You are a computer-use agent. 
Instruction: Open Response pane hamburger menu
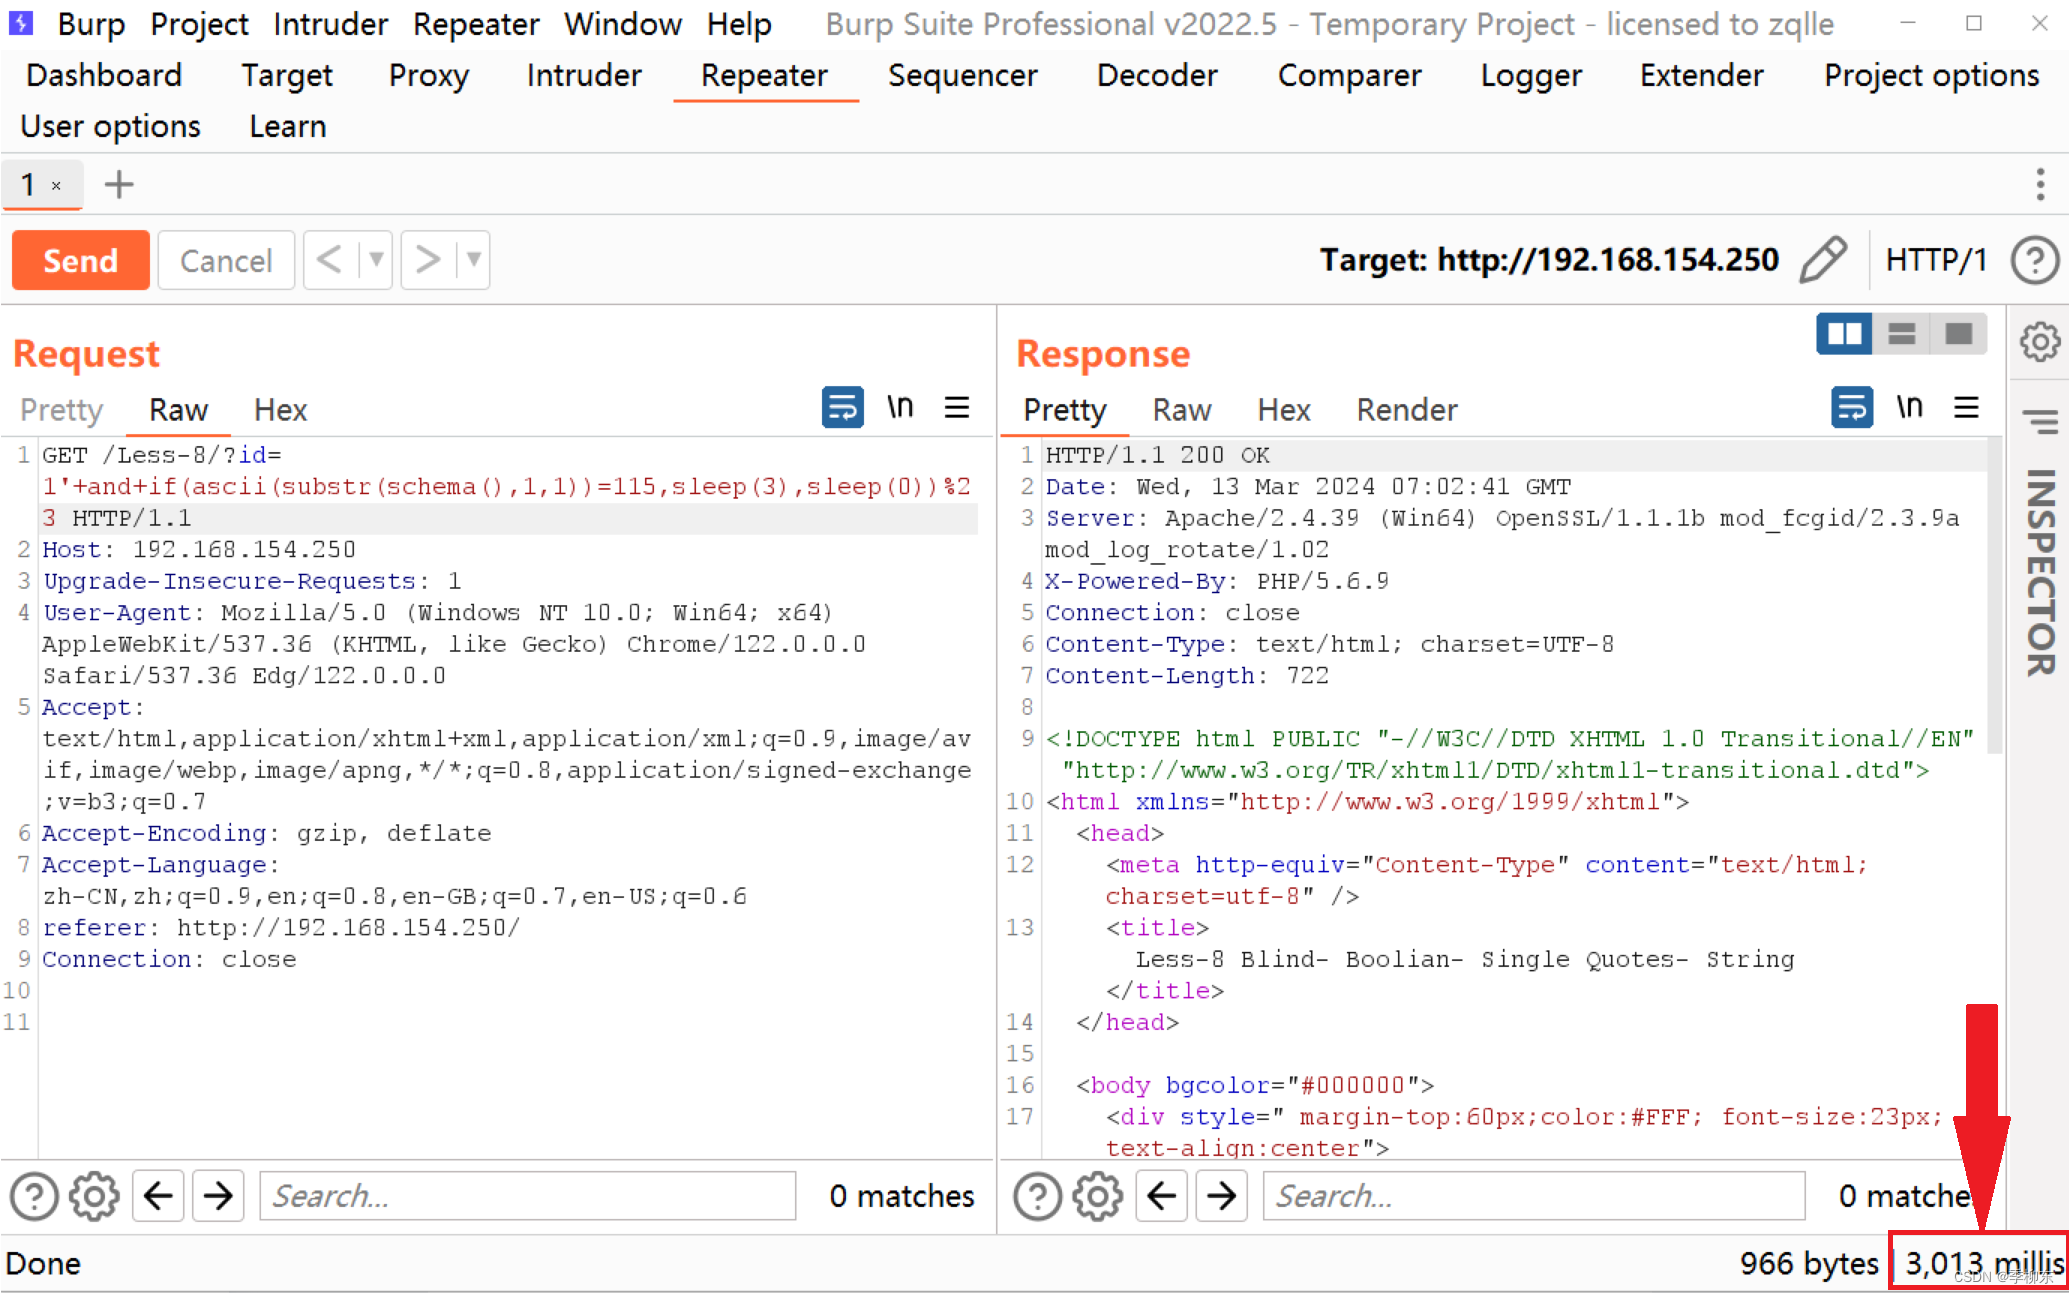1967,408
